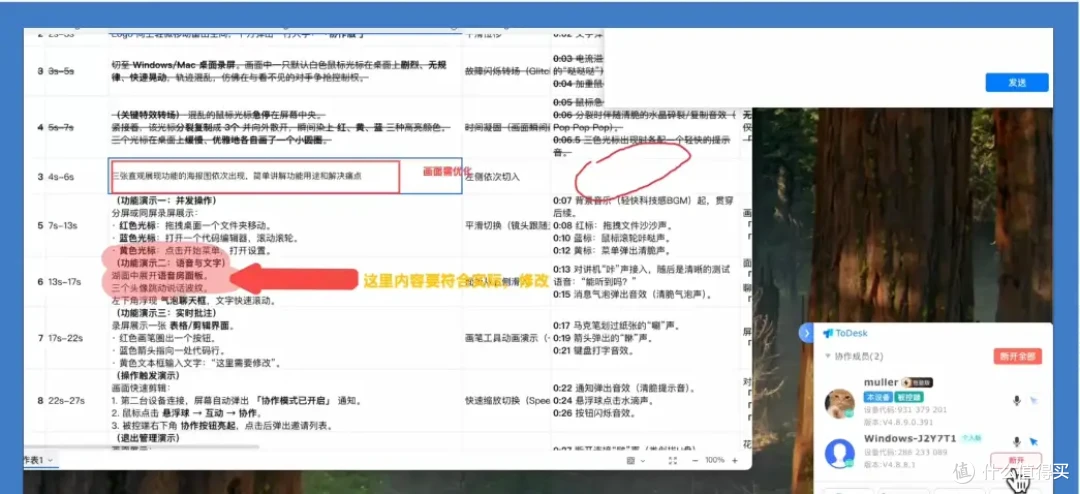
Task: Click the ToDesk logo icon
Action: [x=828, y=333]
